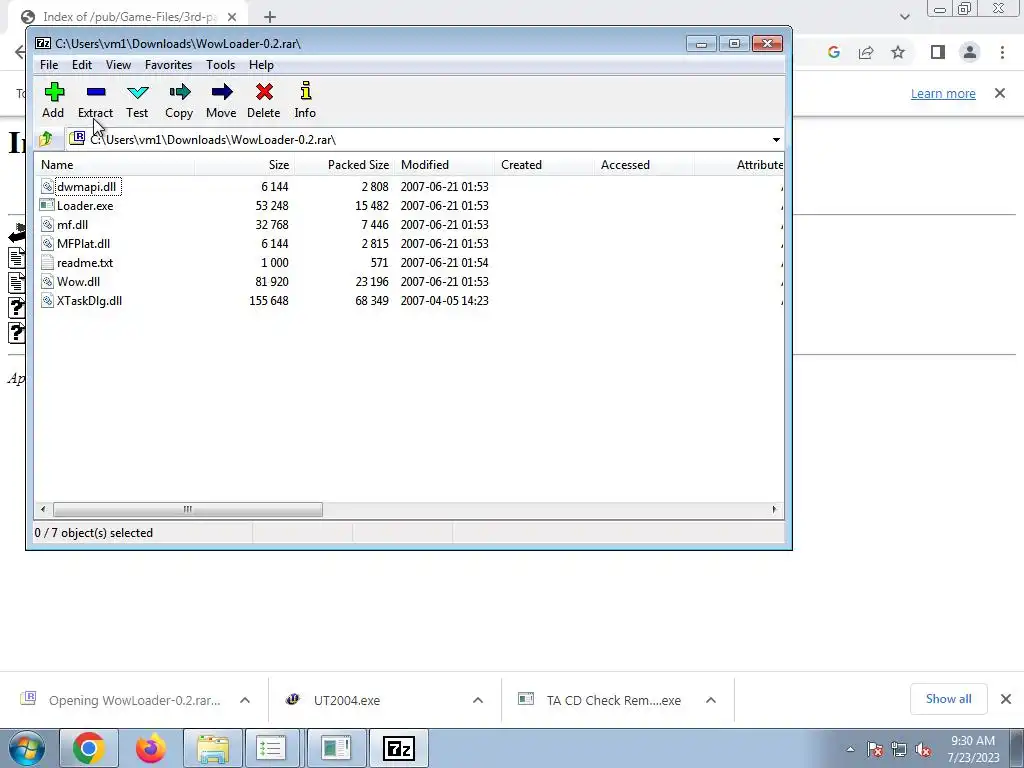This screenshot has height=768, width=1024.
Task: Click the 53 248 size of Loader.exe
Action: pyautogui.click(x=272, y=206)
